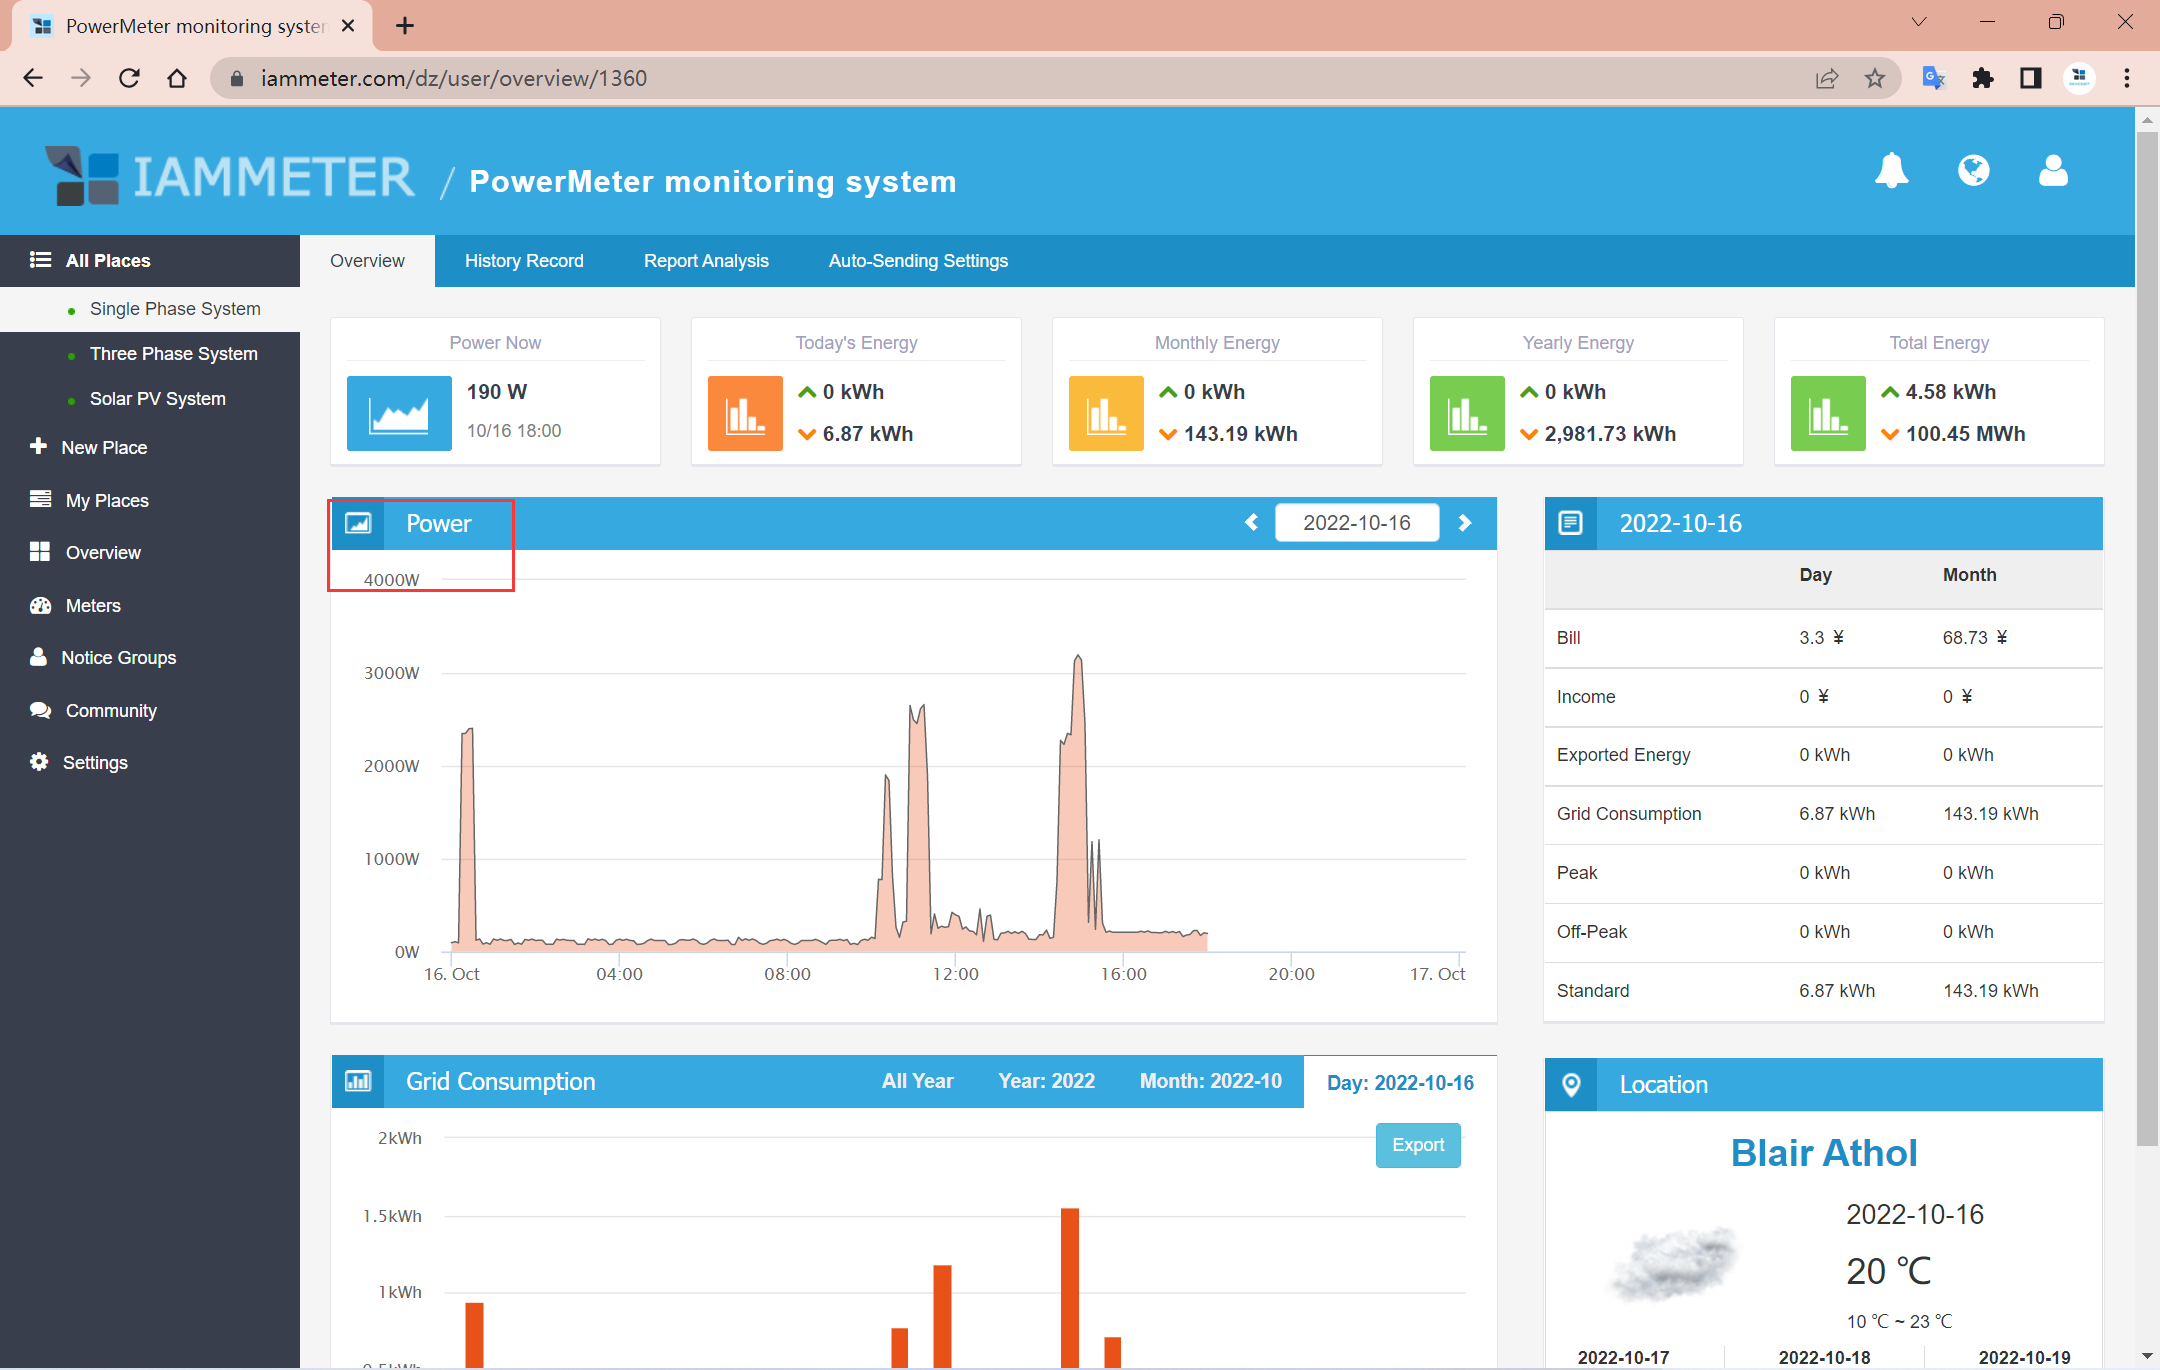Open Report Analysis tab

pyautogui.click(x=706, y=261)
